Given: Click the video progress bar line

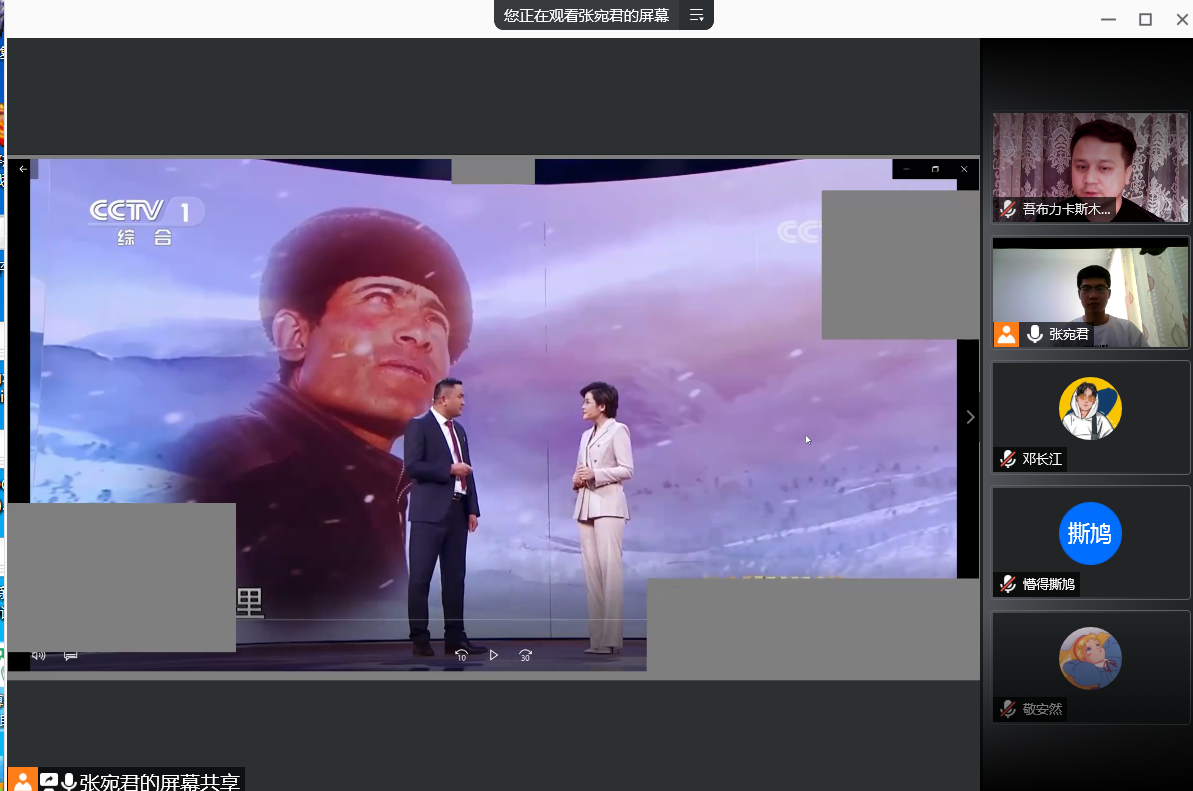Looking at the screenshot, I should (x=441, y=621).
